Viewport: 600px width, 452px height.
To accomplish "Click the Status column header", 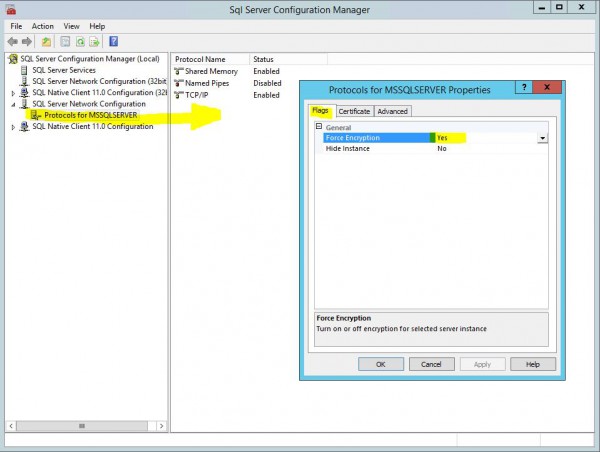I will pyautogui.click(x=289, y=59).
